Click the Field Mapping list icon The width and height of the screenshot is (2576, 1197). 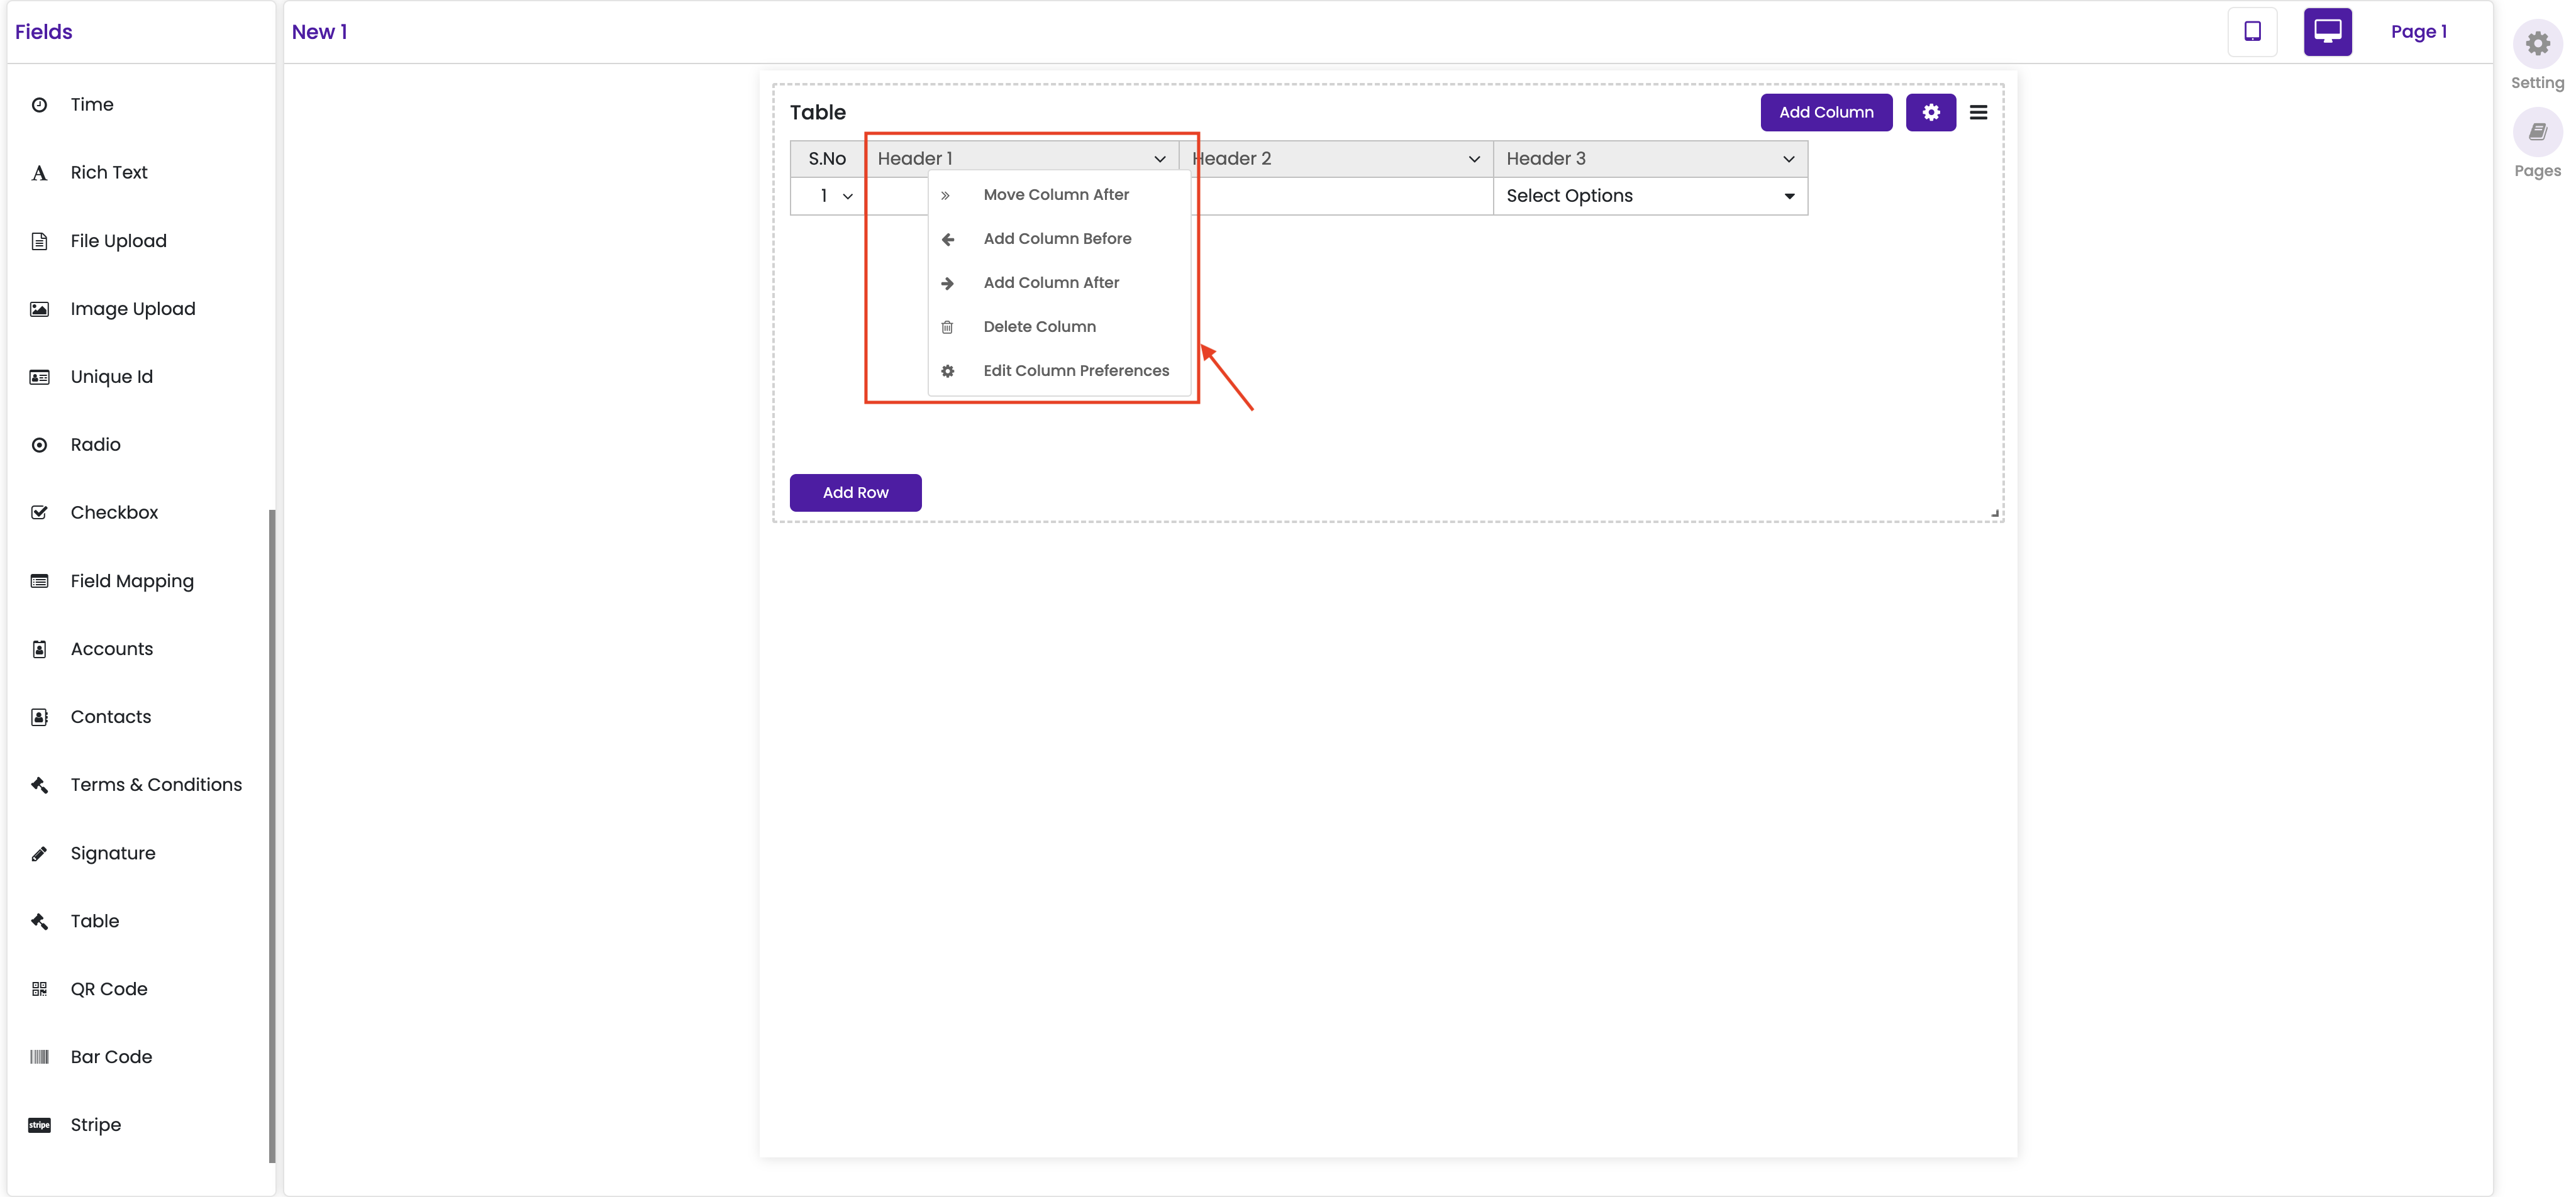[x=39, y=581]
